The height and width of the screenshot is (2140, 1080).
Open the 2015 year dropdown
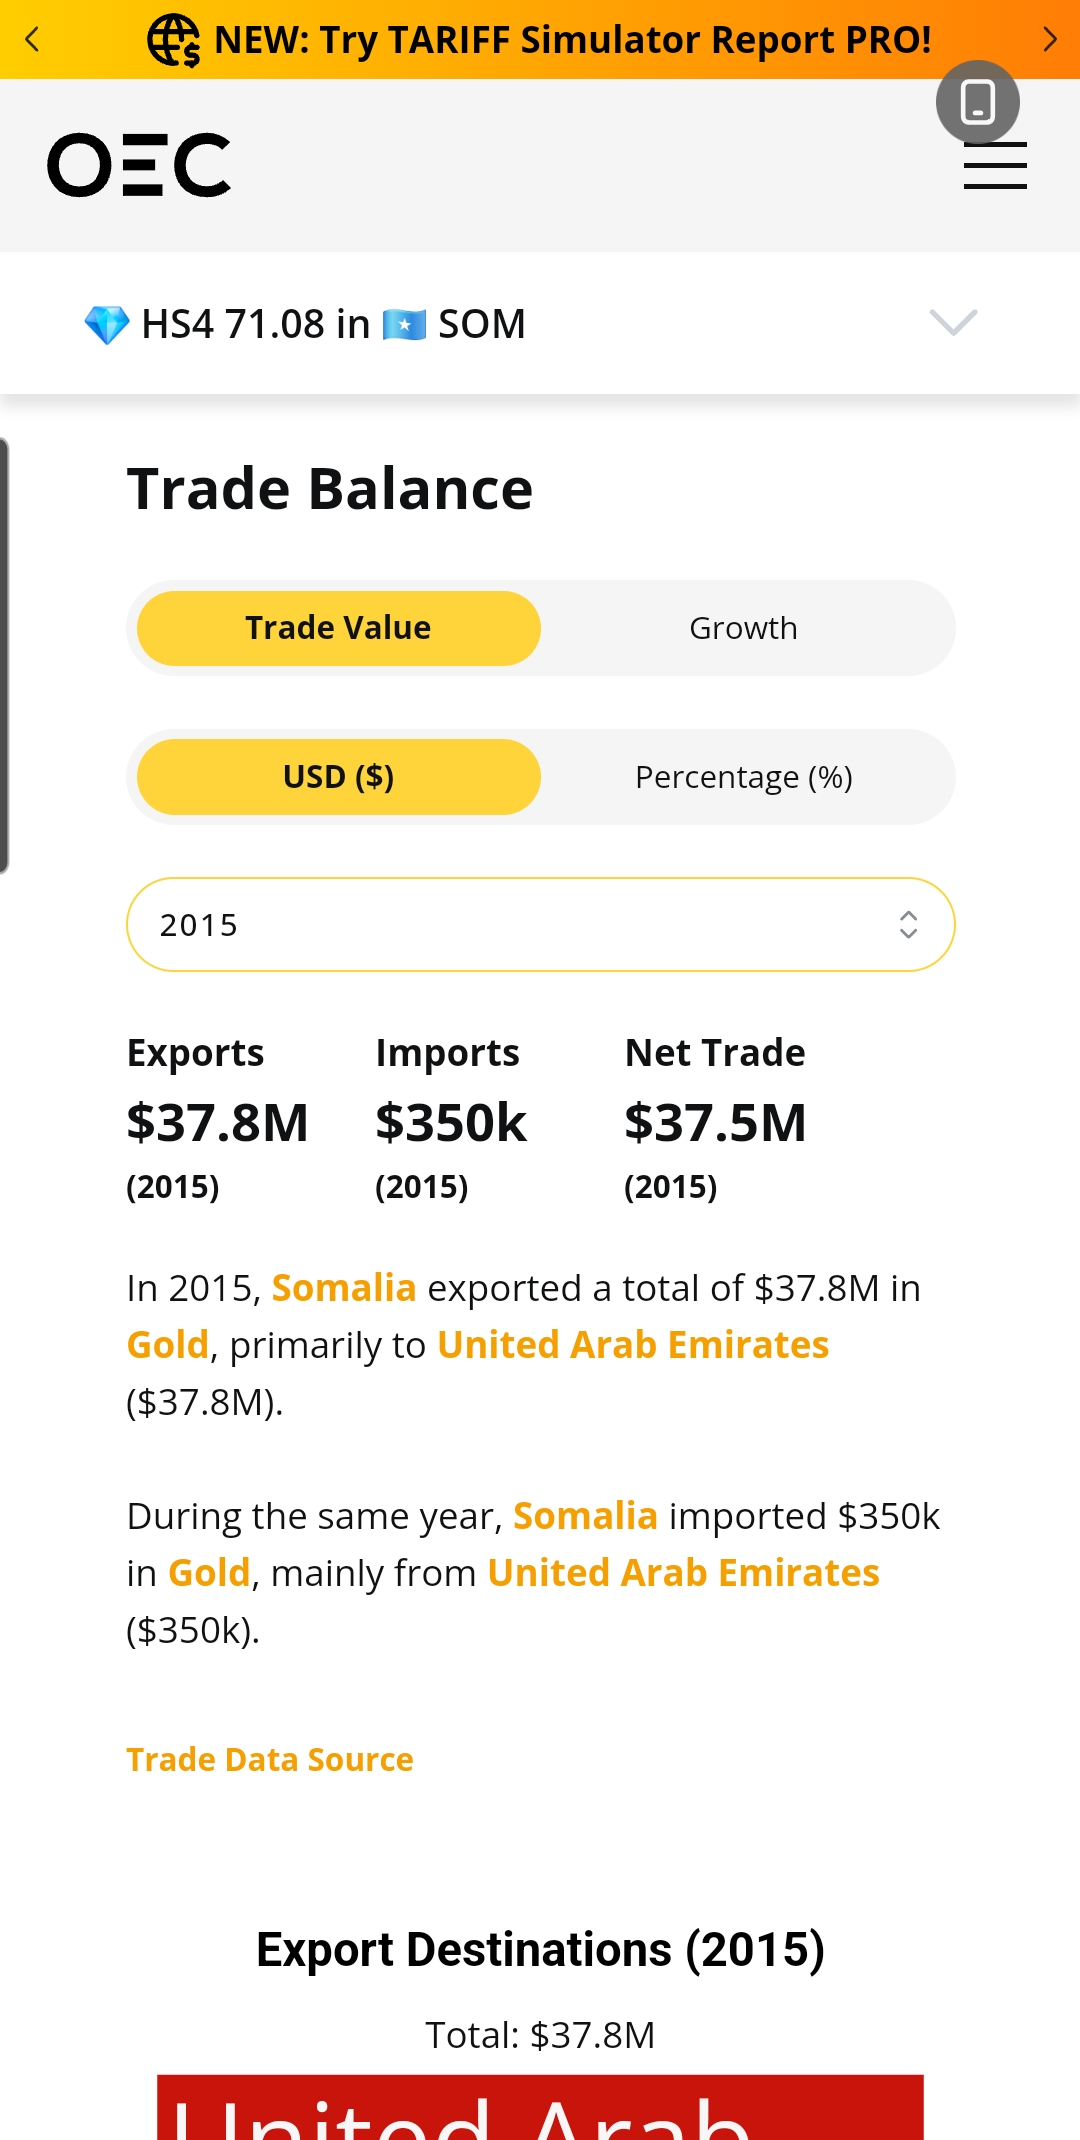[541, 924]
